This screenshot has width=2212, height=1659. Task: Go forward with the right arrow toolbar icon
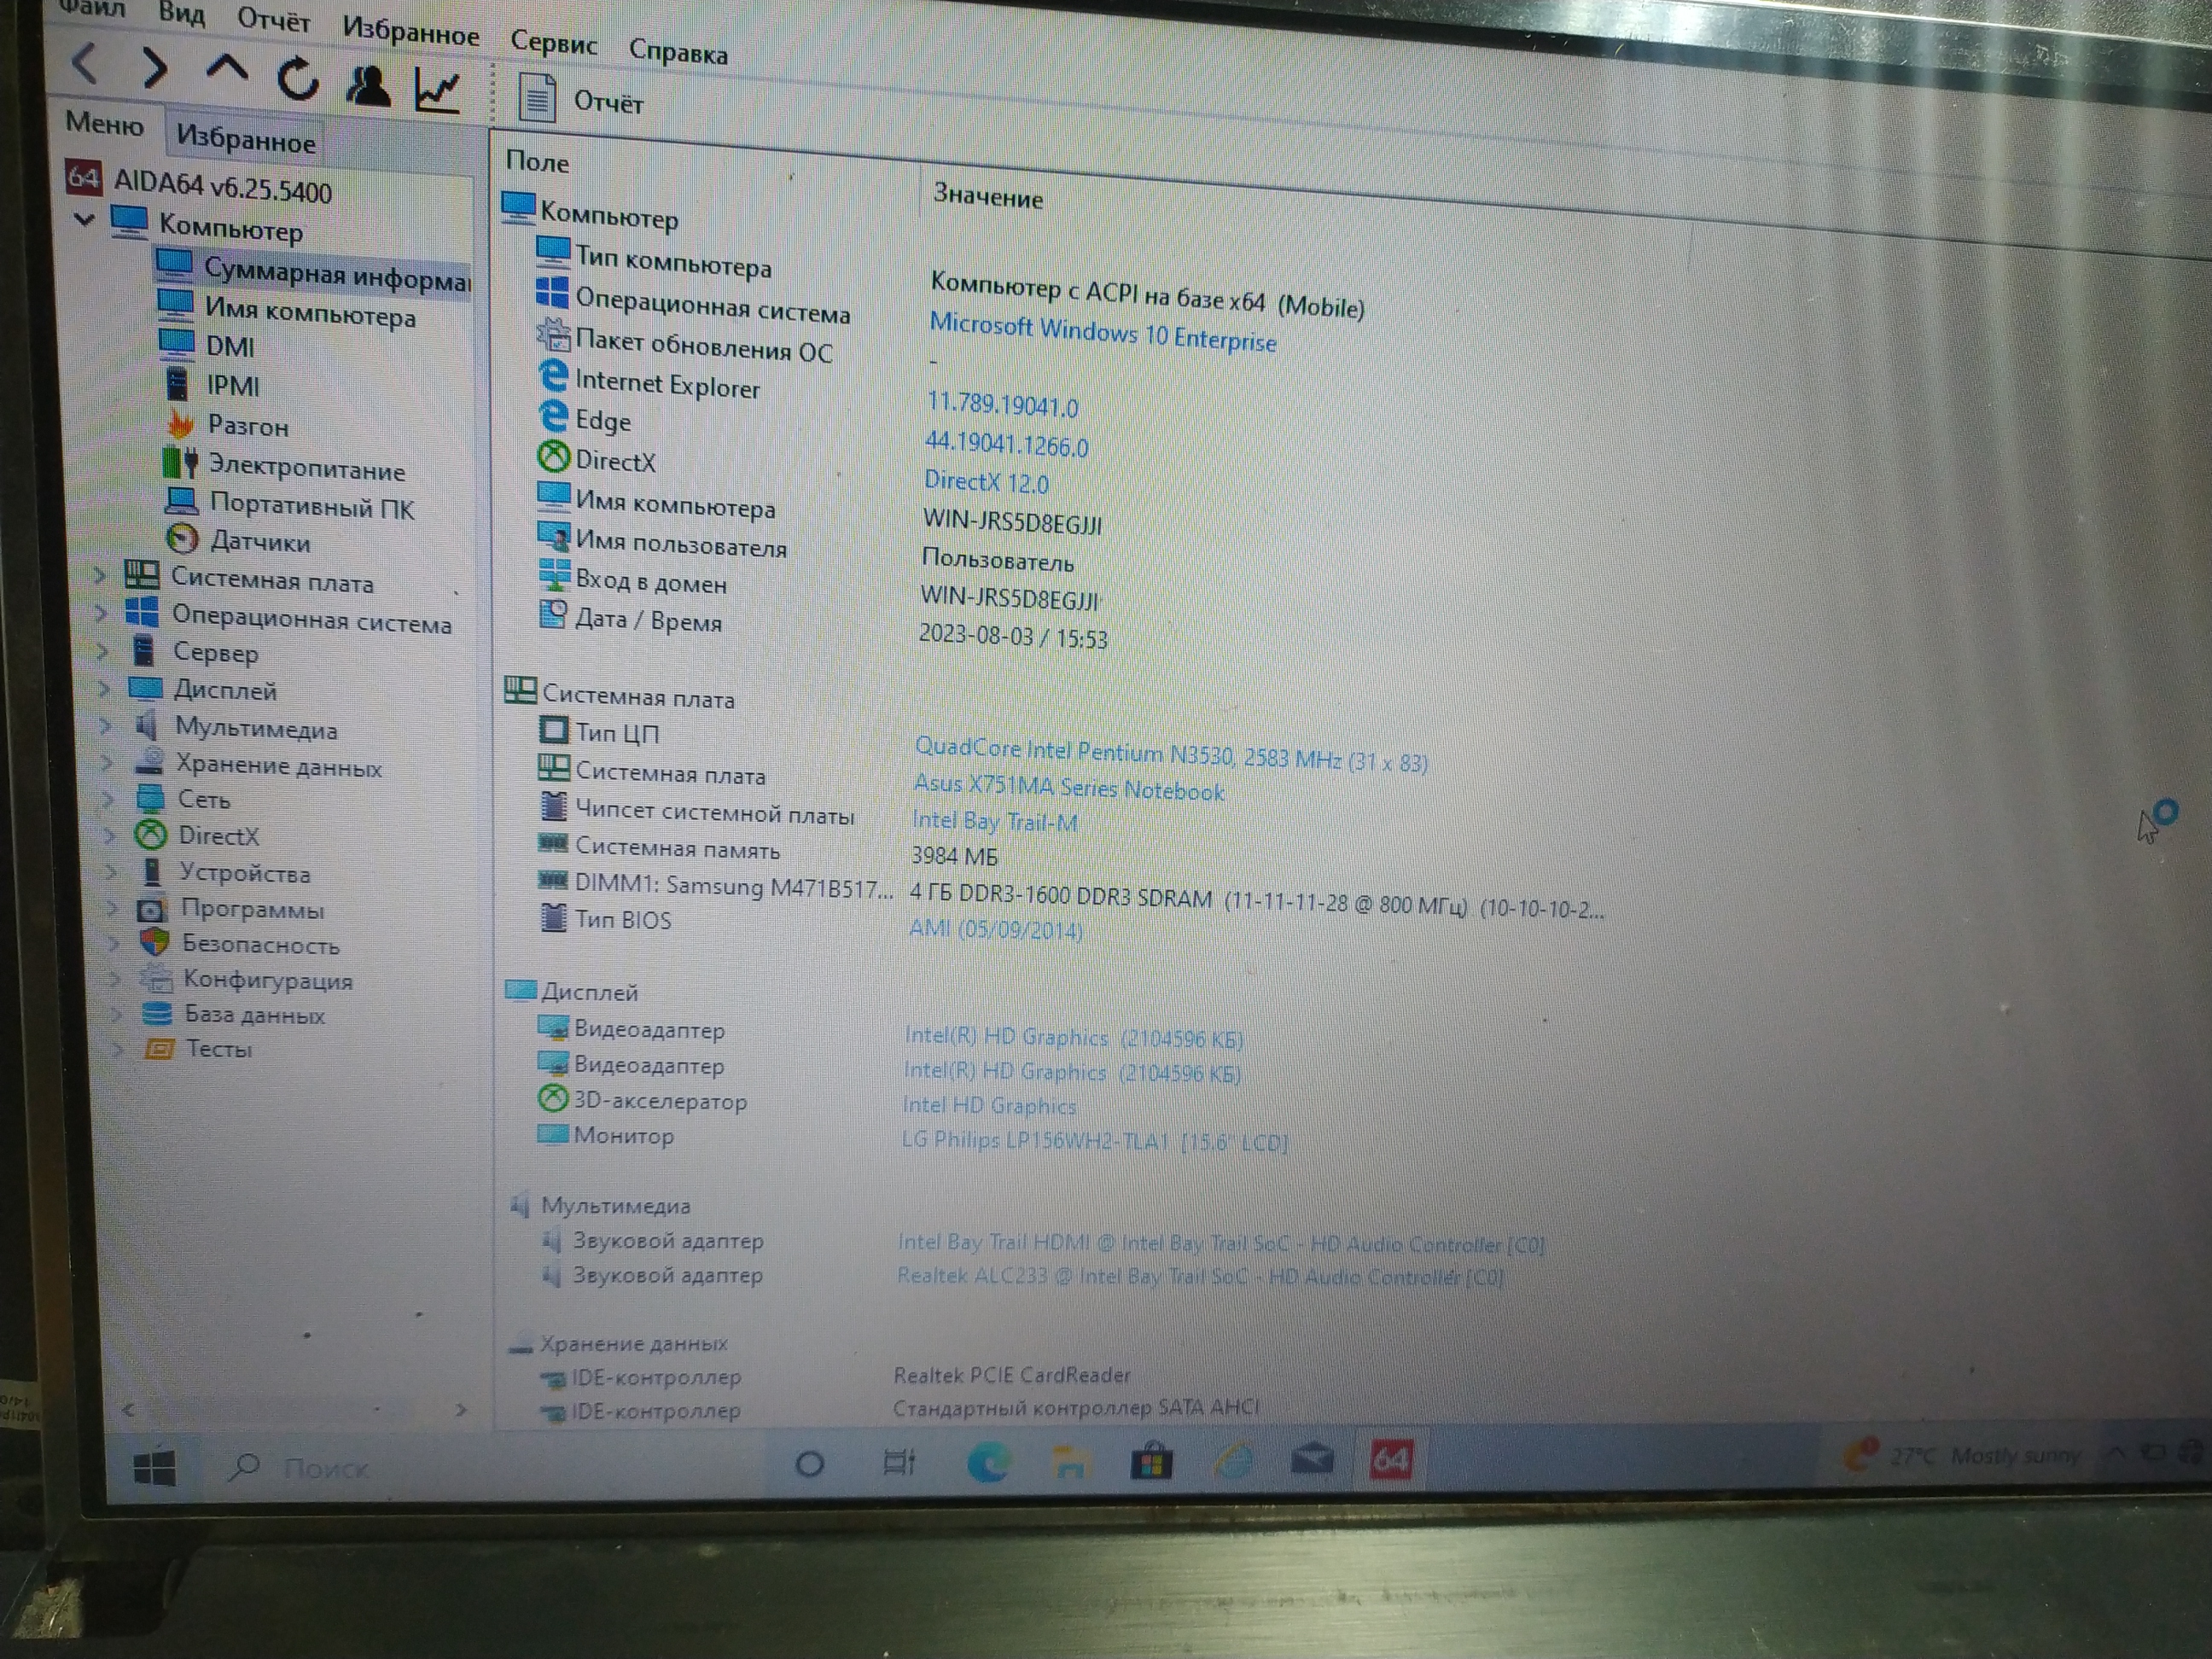[154, 68]
